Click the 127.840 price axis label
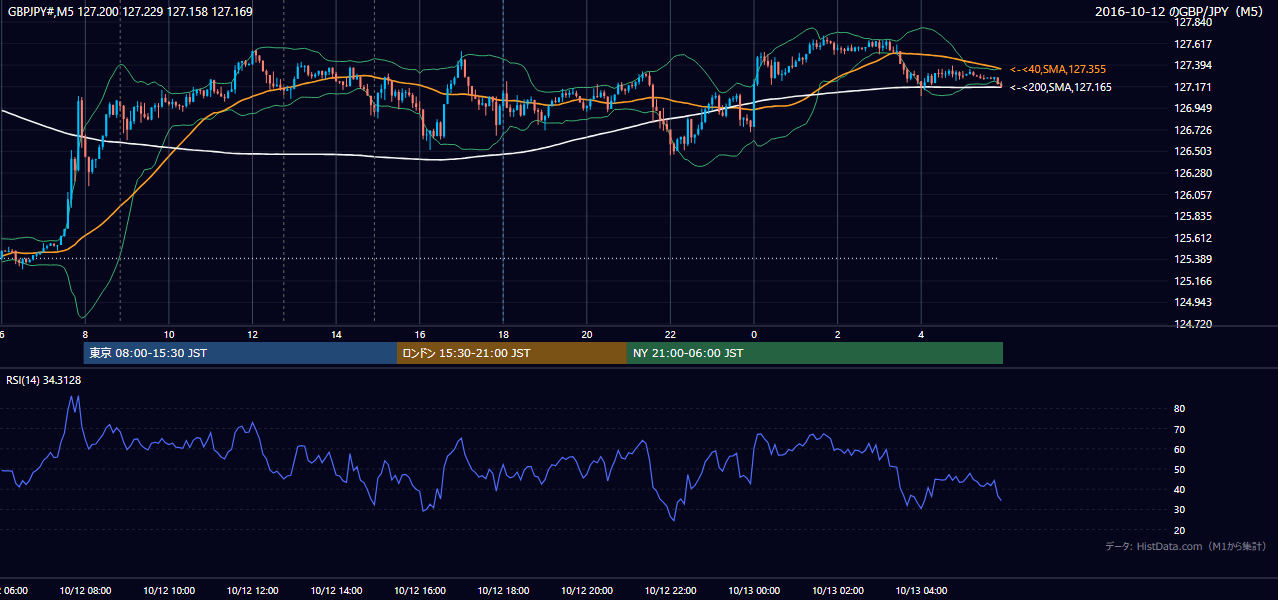The height and width of the screenshot is (600, 1278). click(x=1192, y=22)
